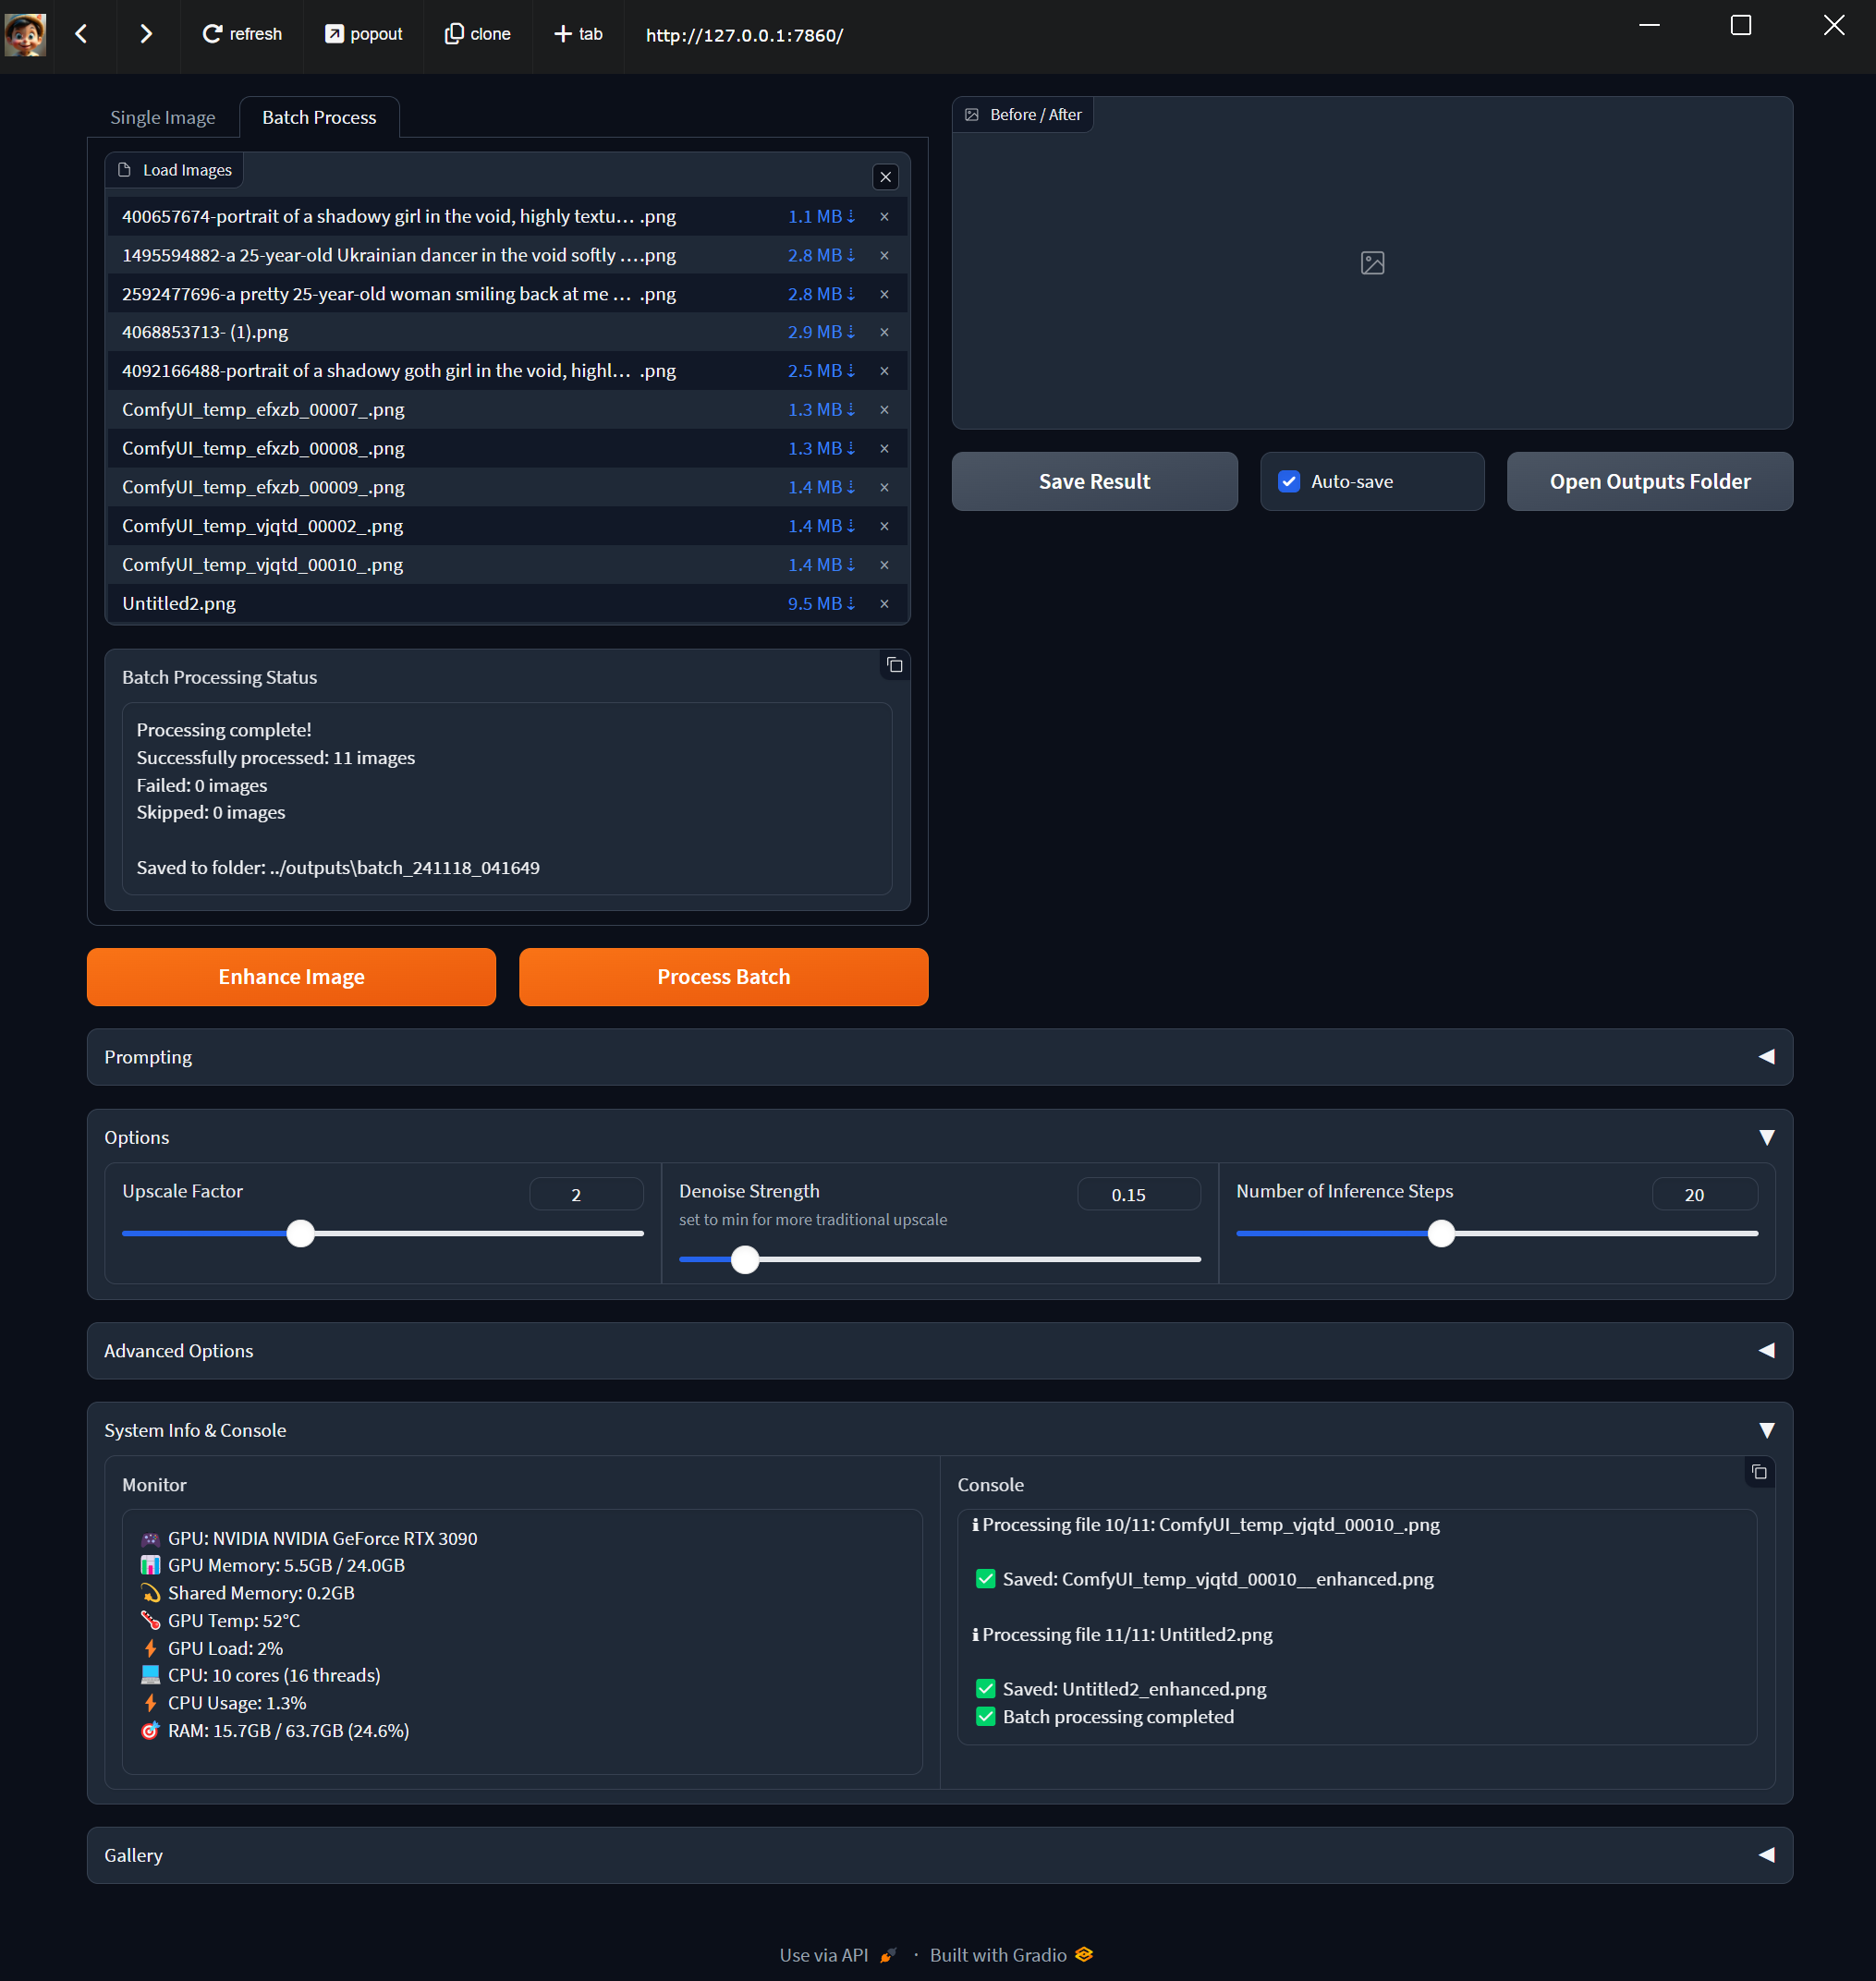This screenshot has height=1981, width=1876.
Task: Click the Open Outputs Folder icon
Action: point(1651,480)
